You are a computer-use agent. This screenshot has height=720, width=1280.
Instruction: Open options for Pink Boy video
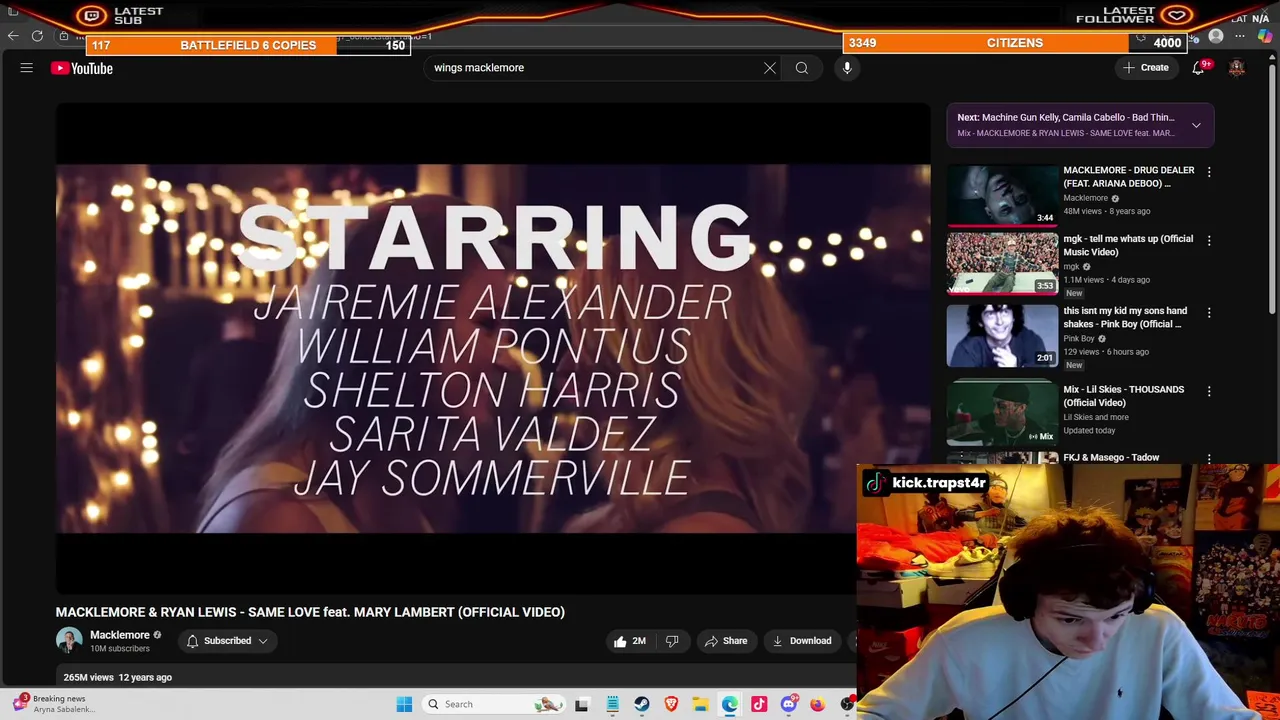[x=1209, y=313]
